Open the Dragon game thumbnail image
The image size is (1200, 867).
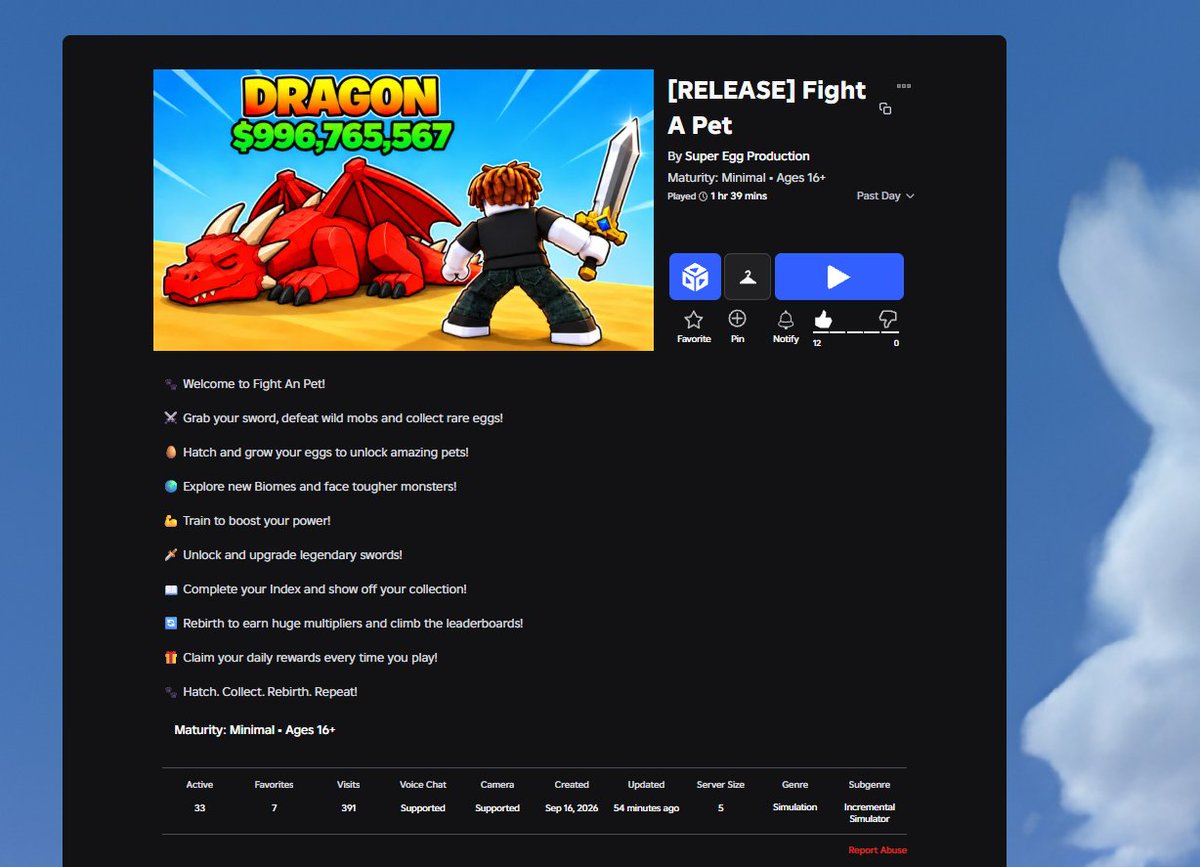click(x=403, y=210)
